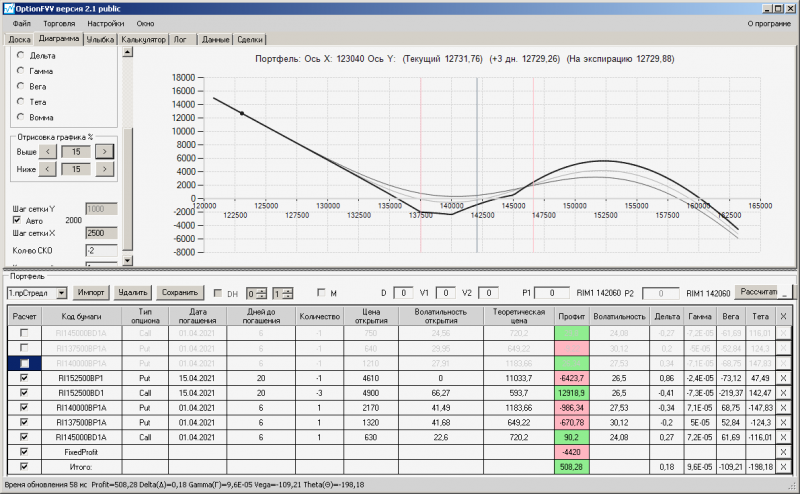800x494 pixels.
Task: Click the V2 value input field
Action: [488, 293]
